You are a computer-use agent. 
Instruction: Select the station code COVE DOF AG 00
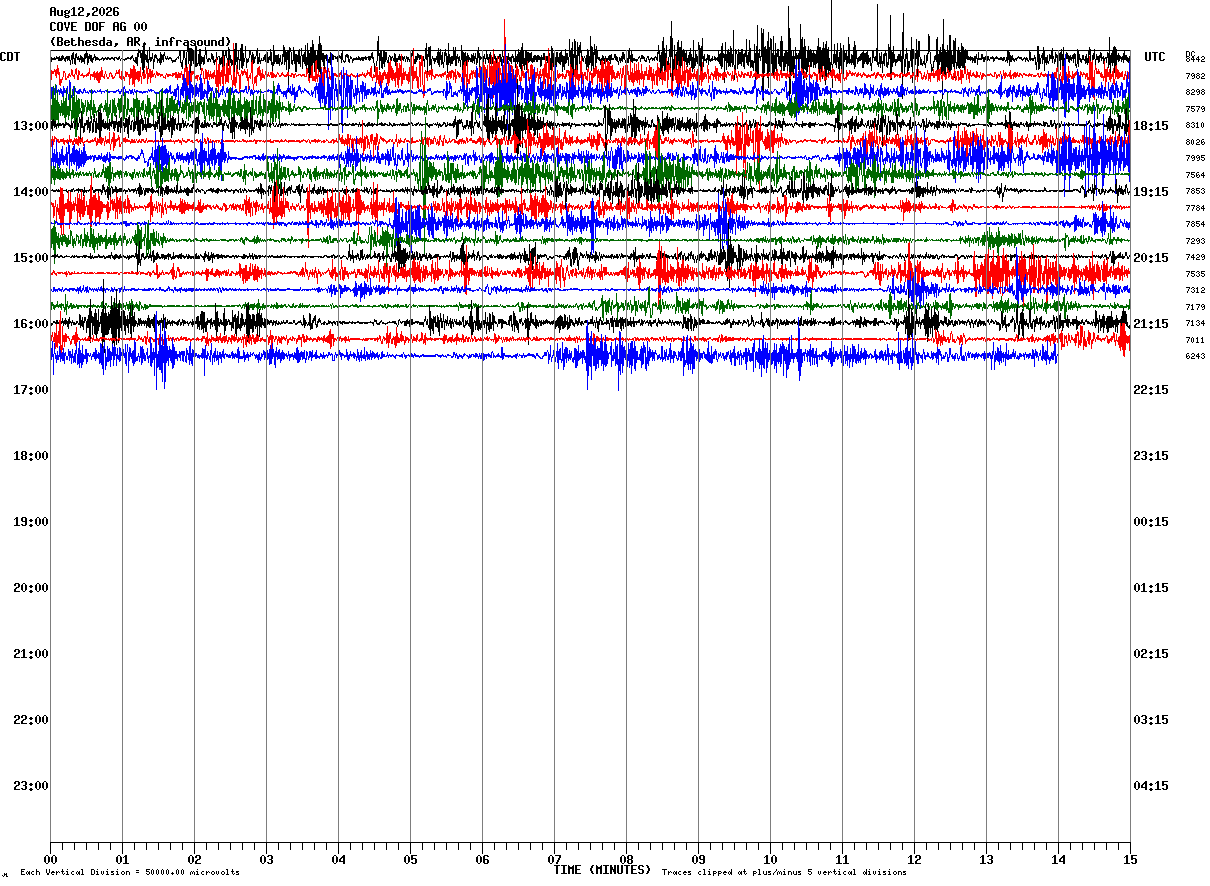[x=98, y=27]
